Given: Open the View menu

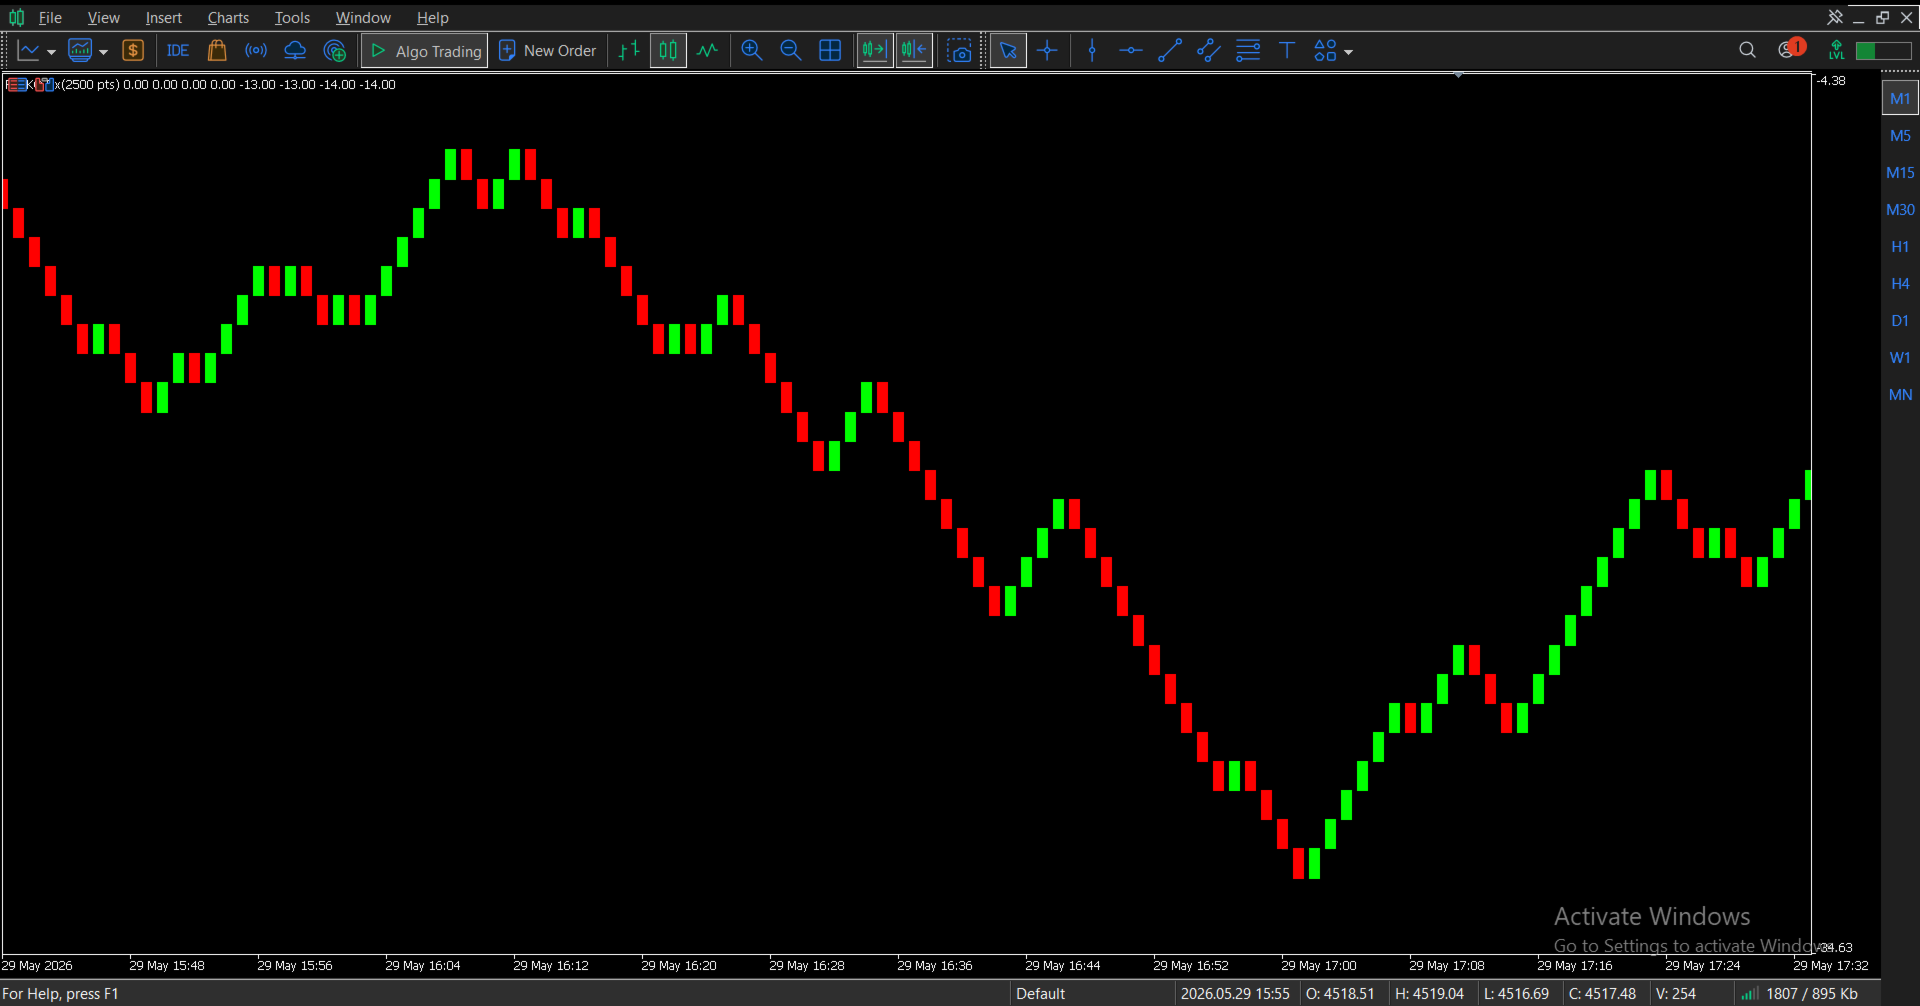Looking at the screenshot, I should coord(103,18).
